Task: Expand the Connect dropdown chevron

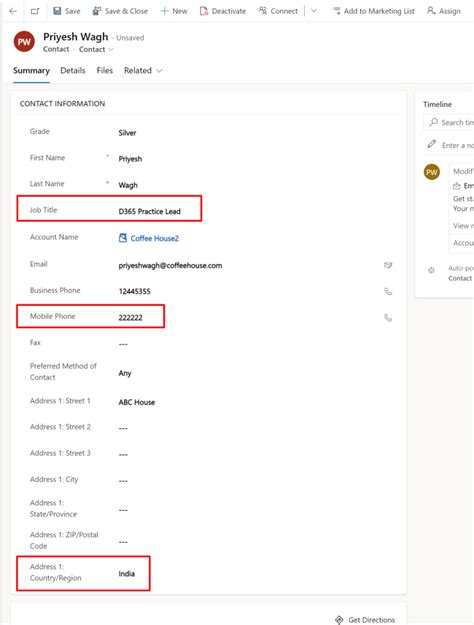Action: [314, 11]
